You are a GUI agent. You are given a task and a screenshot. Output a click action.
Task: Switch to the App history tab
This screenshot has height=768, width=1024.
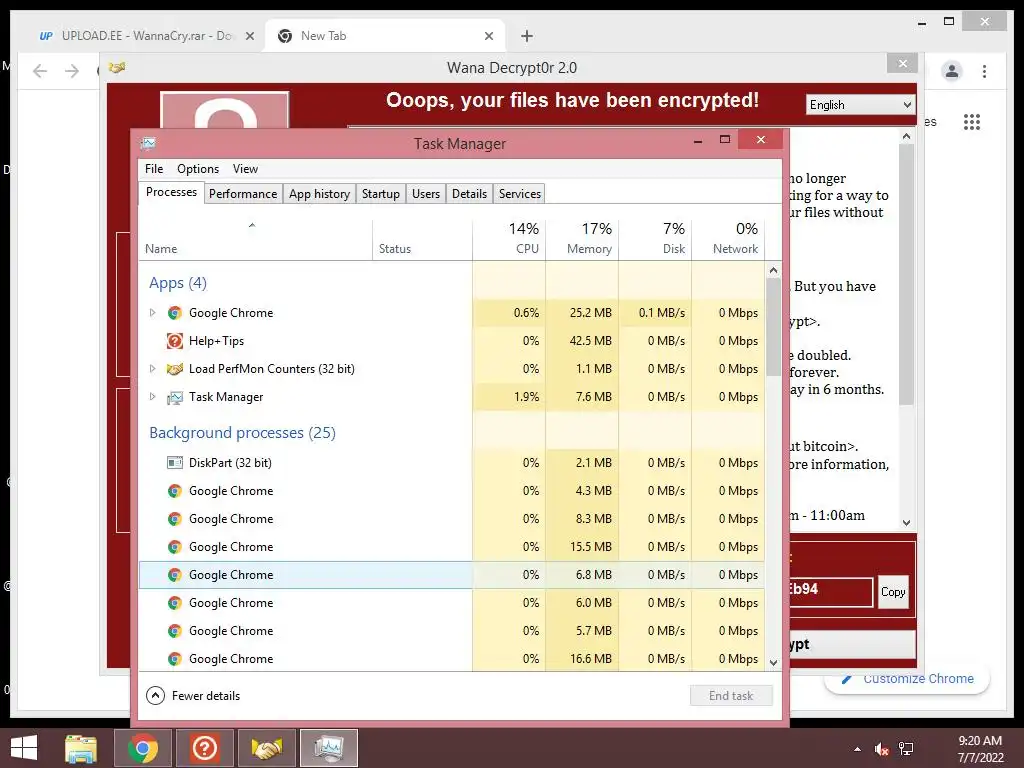pos(319,194)
